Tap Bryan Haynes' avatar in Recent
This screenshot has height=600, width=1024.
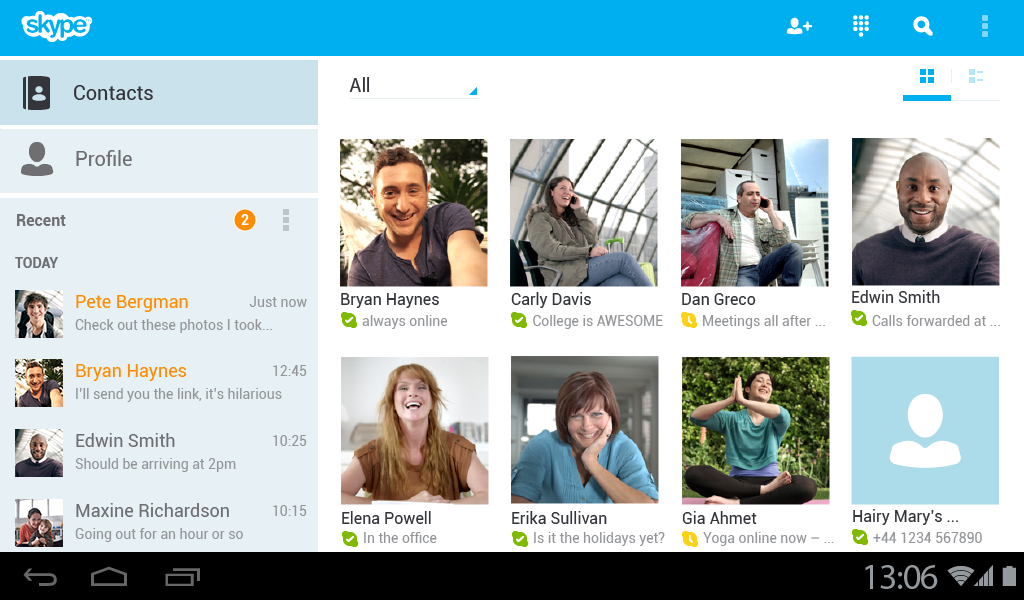tap(39, 383)
